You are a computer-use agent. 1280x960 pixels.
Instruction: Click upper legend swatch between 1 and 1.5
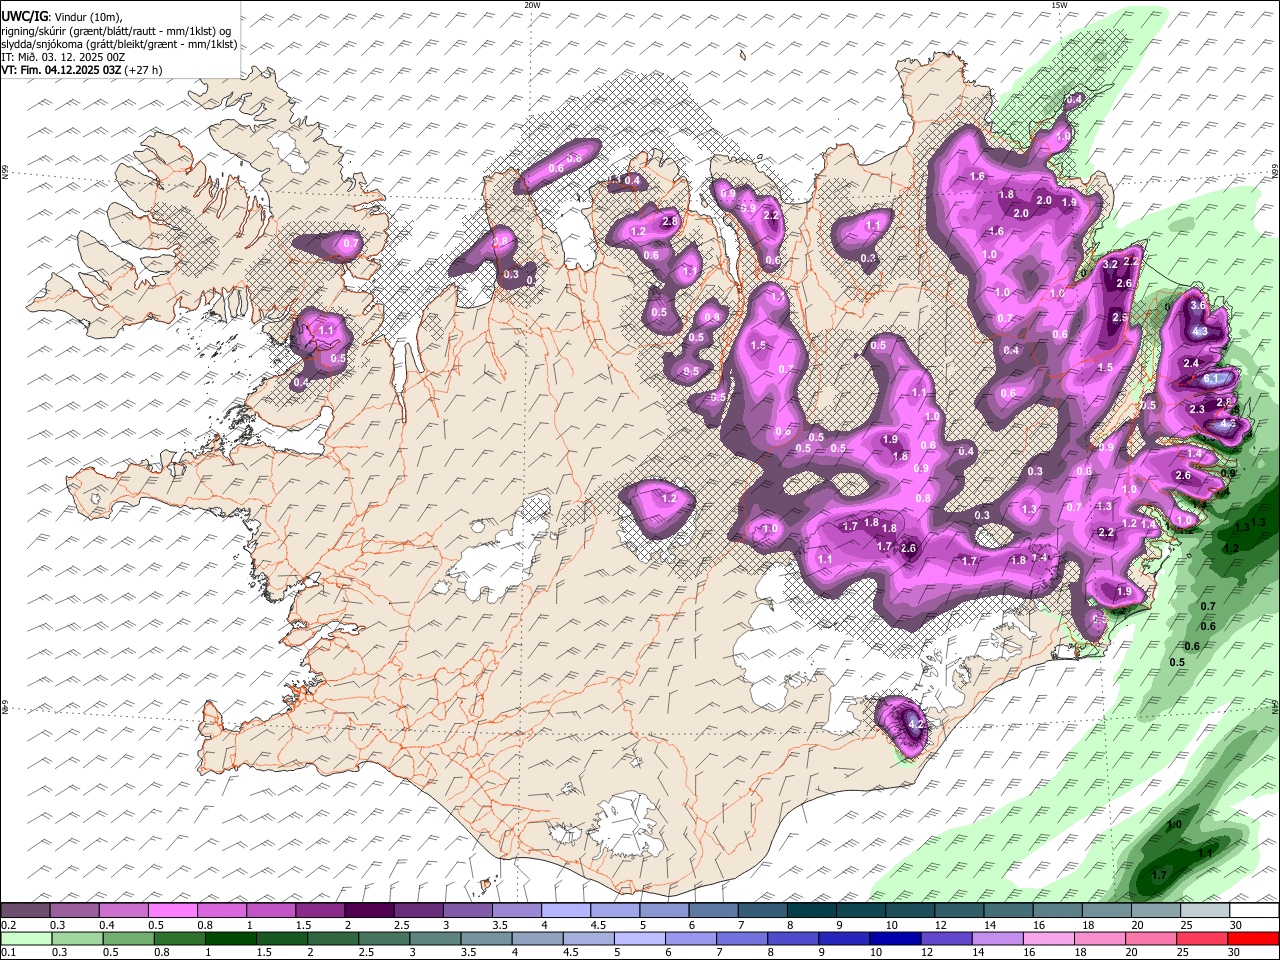(x=271, y=911)
